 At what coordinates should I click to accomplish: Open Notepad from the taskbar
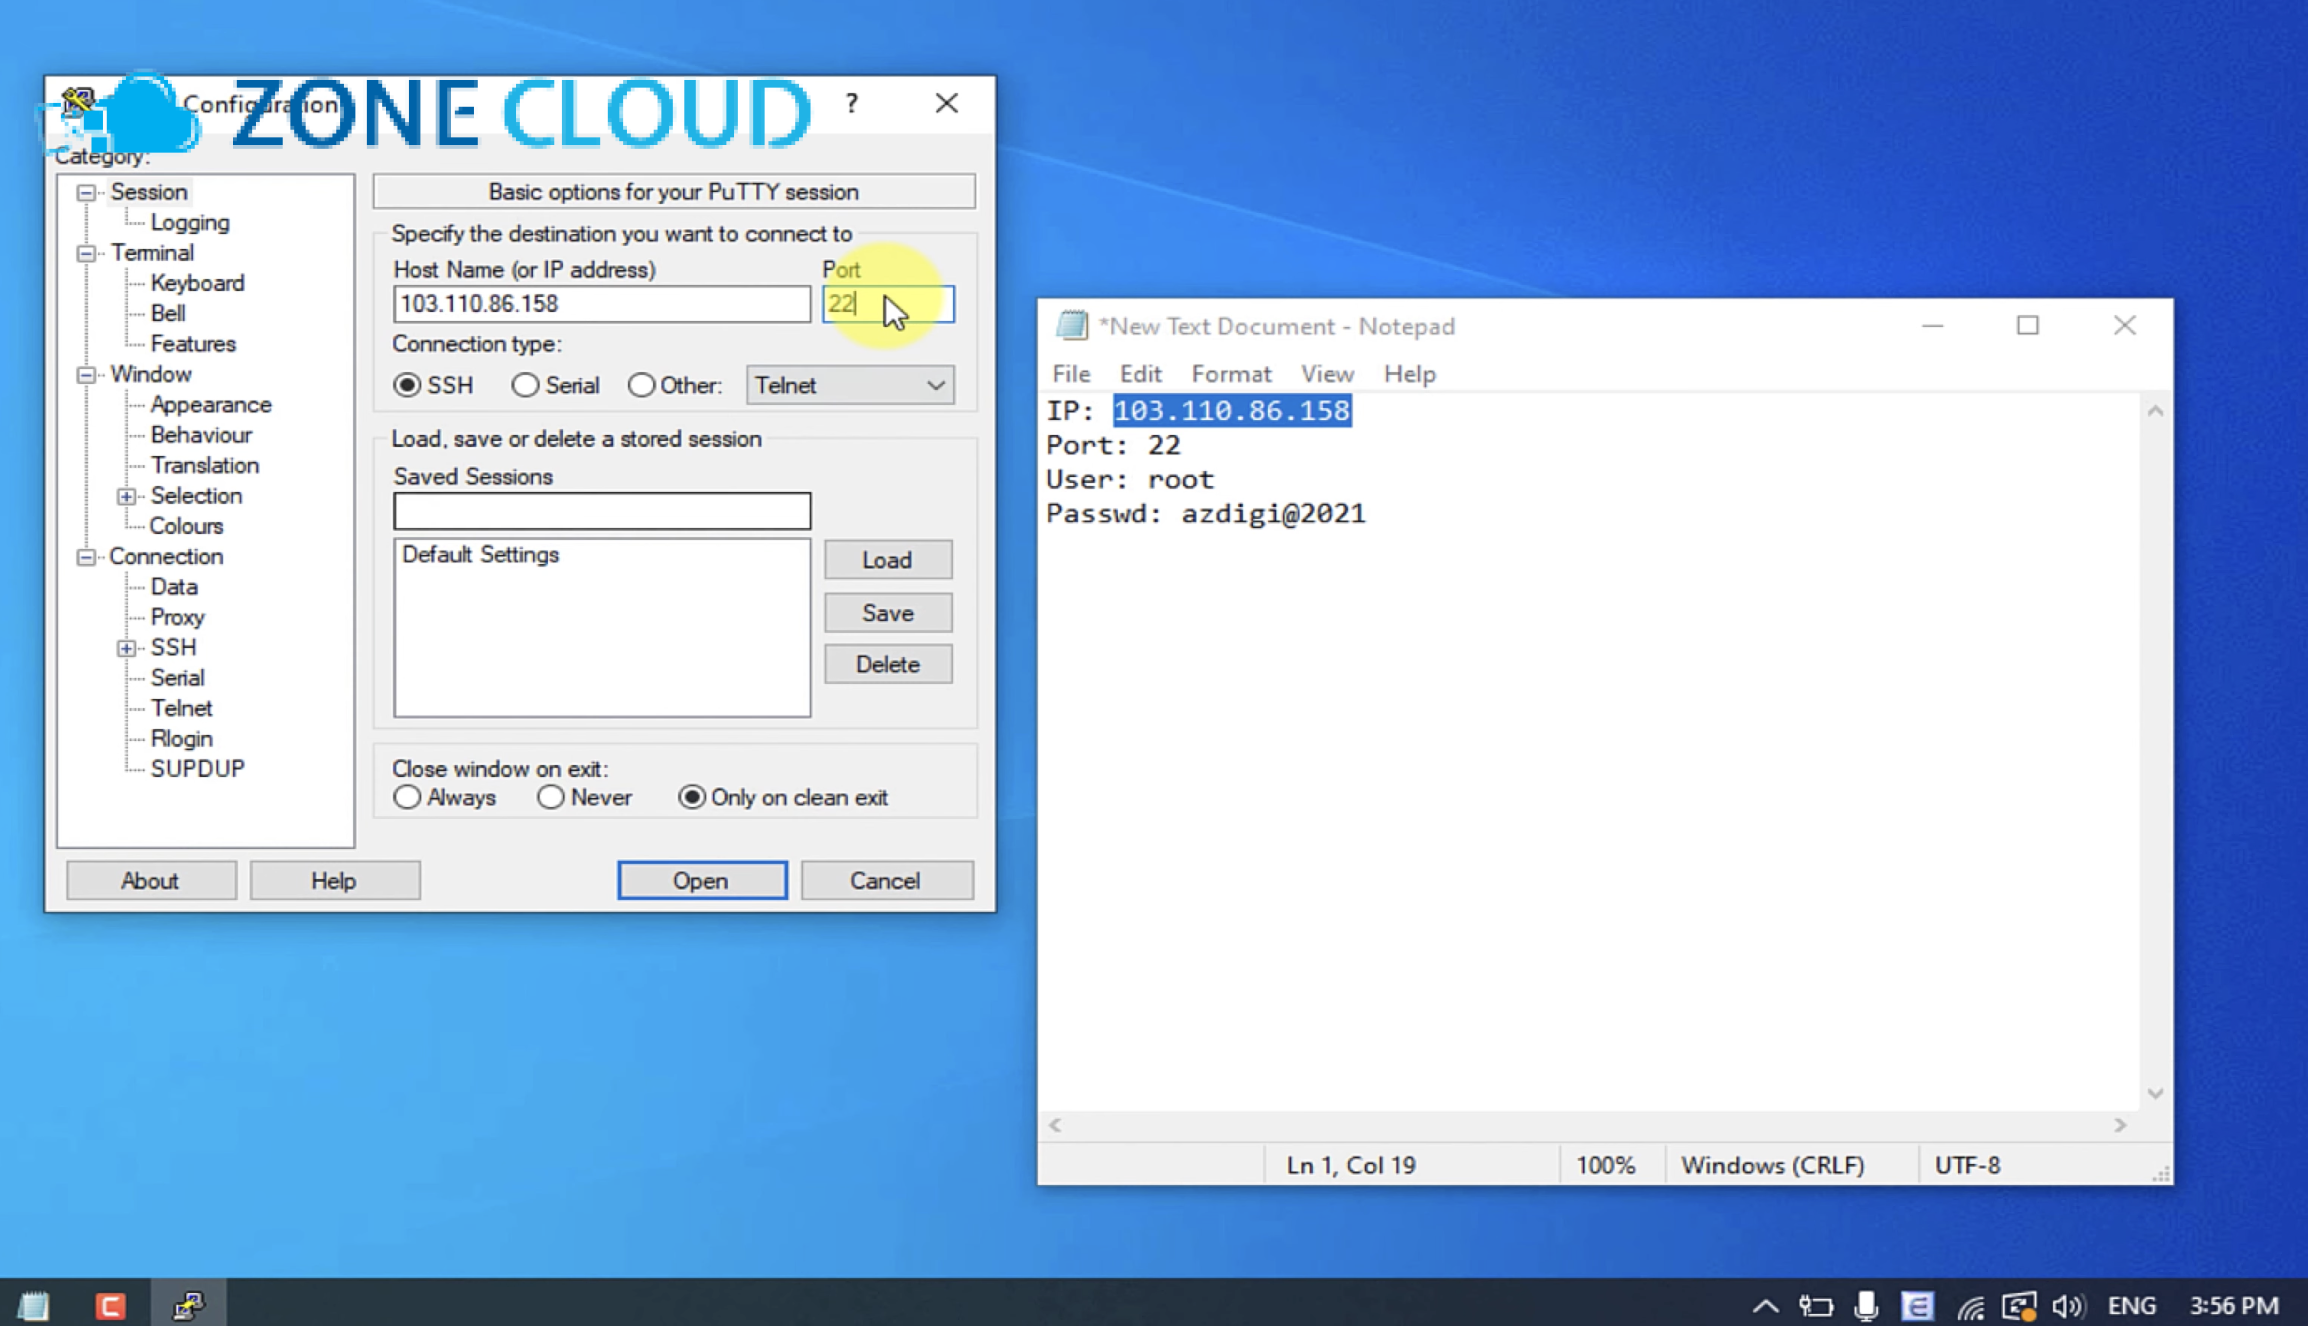click(x=34, y=1305)
